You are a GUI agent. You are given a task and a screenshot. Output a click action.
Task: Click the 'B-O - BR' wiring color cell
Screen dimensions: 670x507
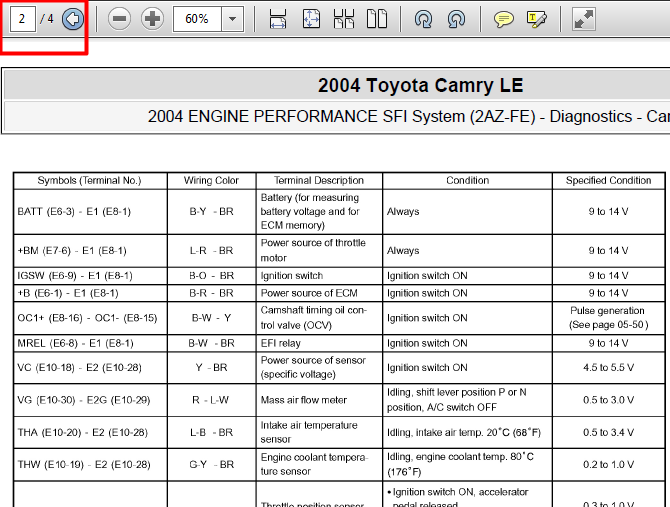click(212, 276)
